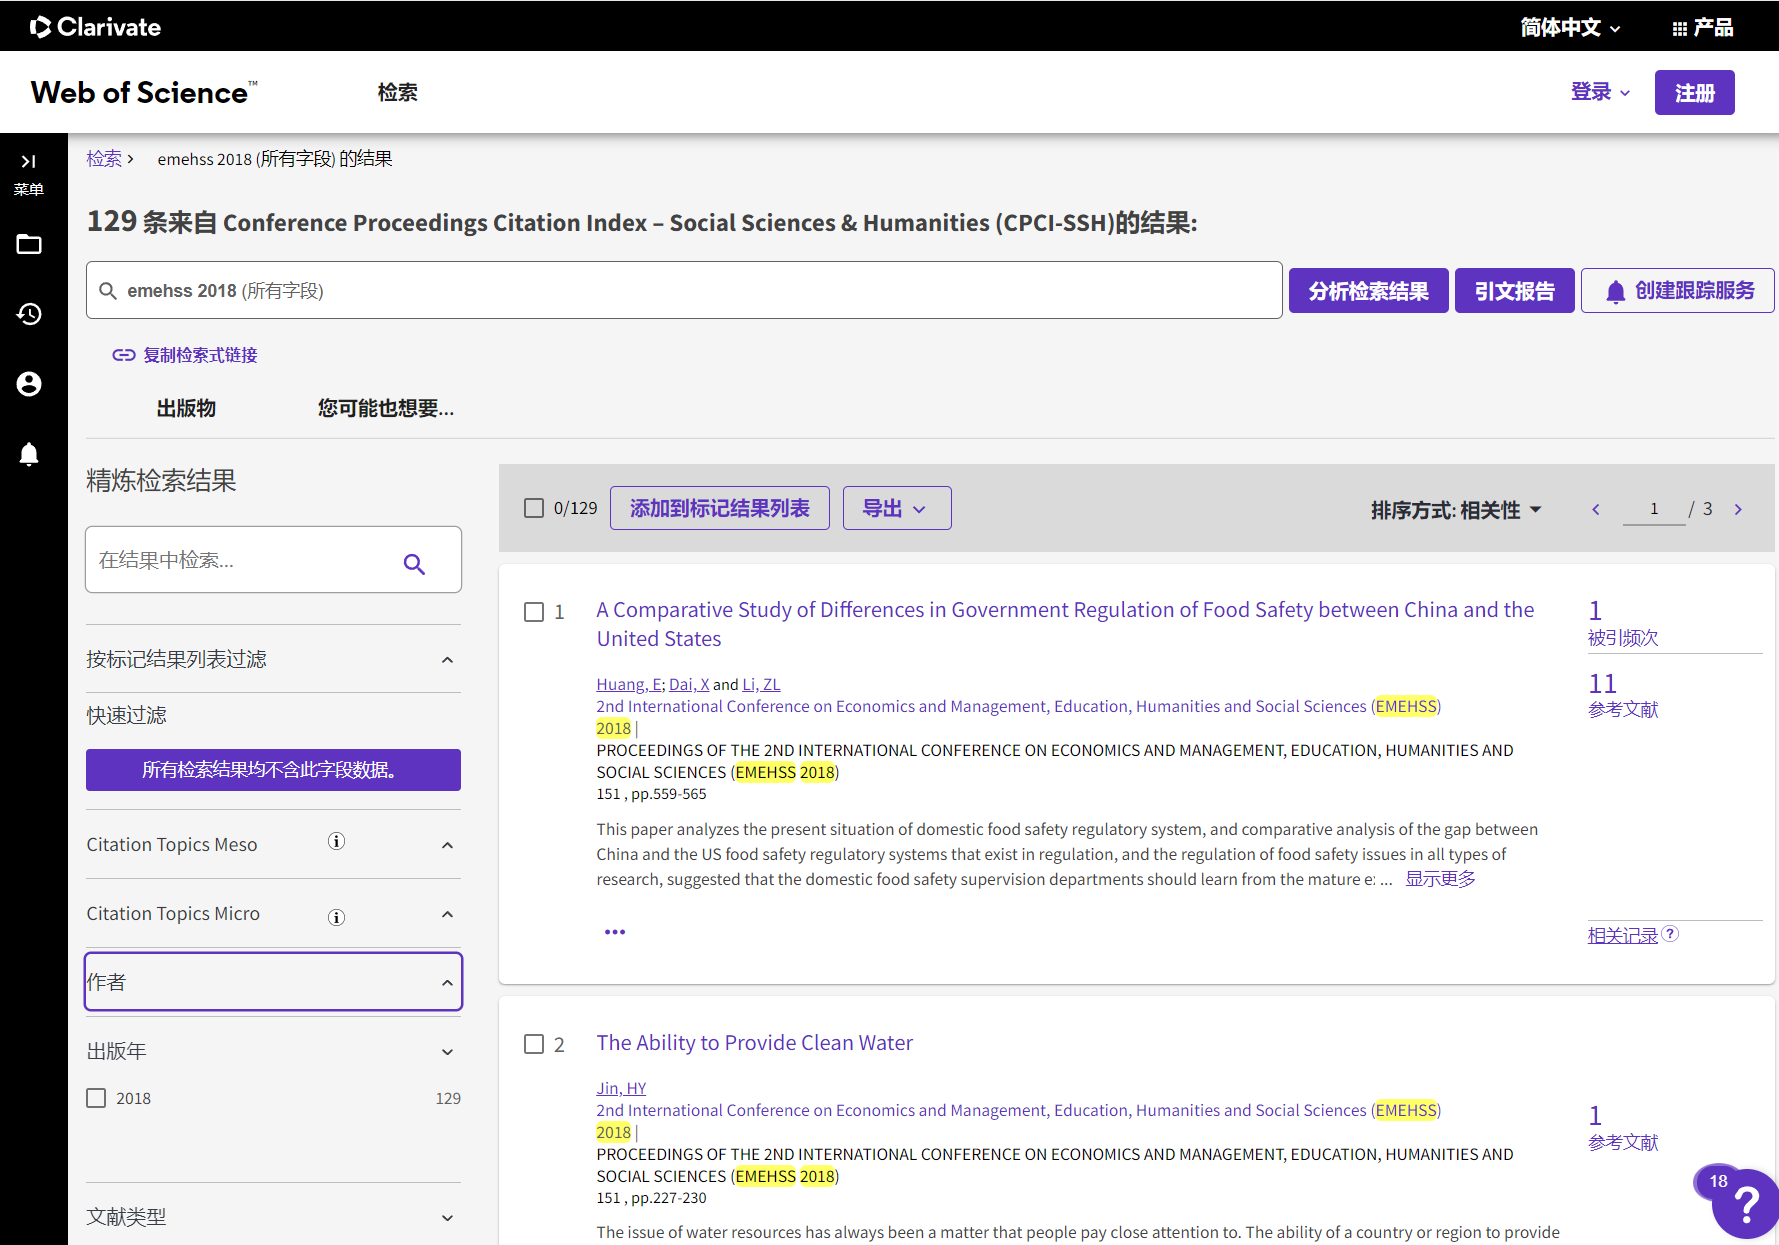The width and height of the screenshot is (1779, 1245).
Task: Switch to the 出版物 tab
Action: coord(186,408)
